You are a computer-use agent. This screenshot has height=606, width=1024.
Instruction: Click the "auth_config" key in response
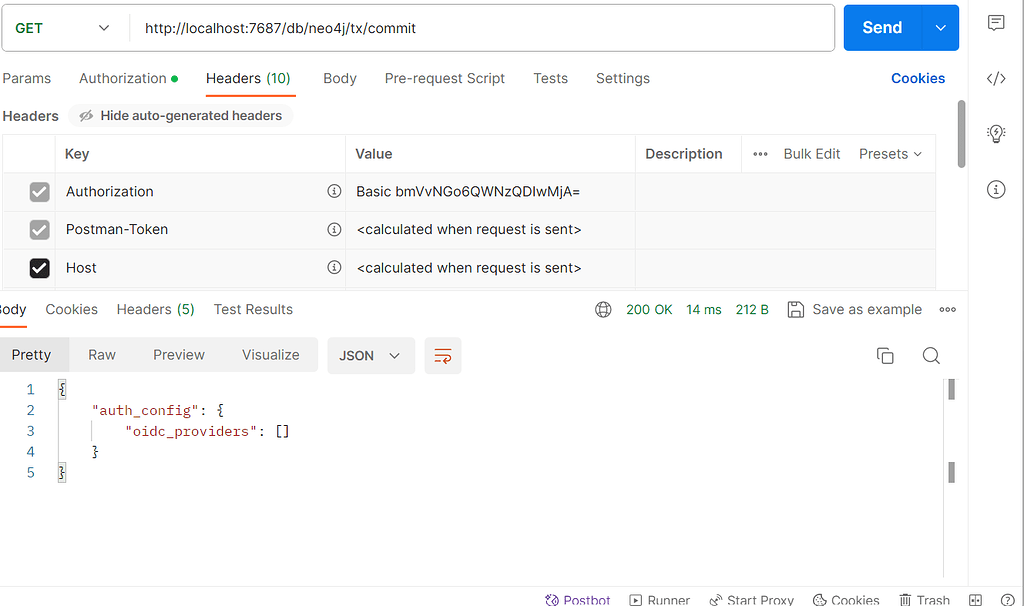145,411
